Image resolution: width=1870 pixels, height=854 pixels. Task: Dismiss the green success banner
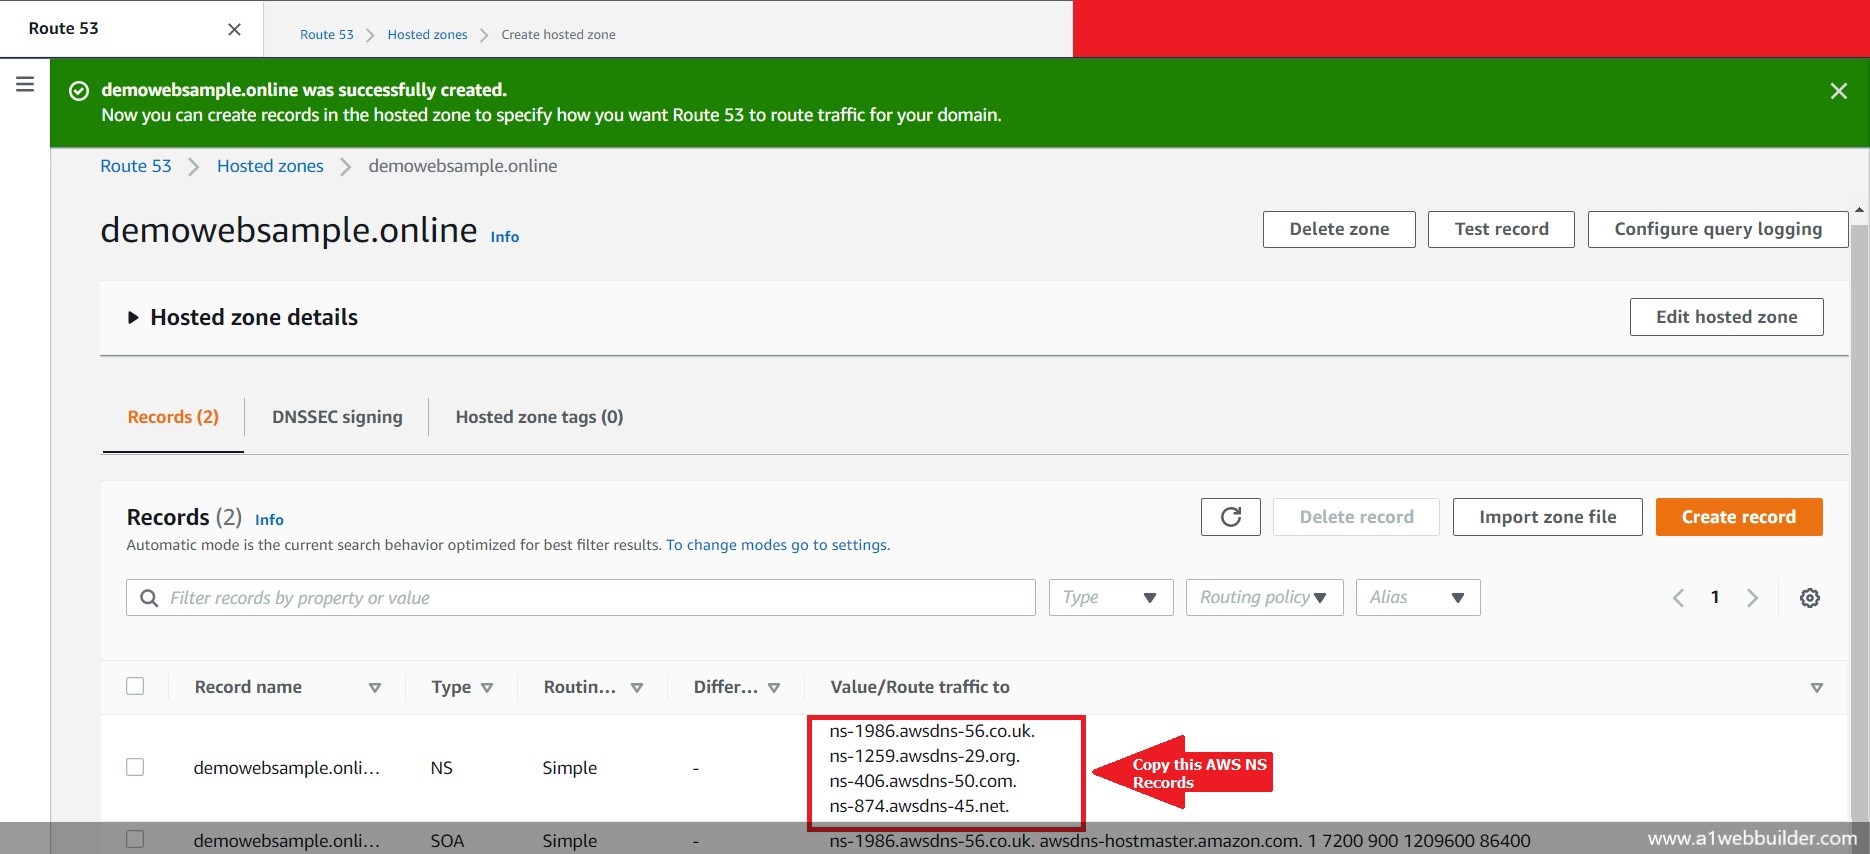1838,91
